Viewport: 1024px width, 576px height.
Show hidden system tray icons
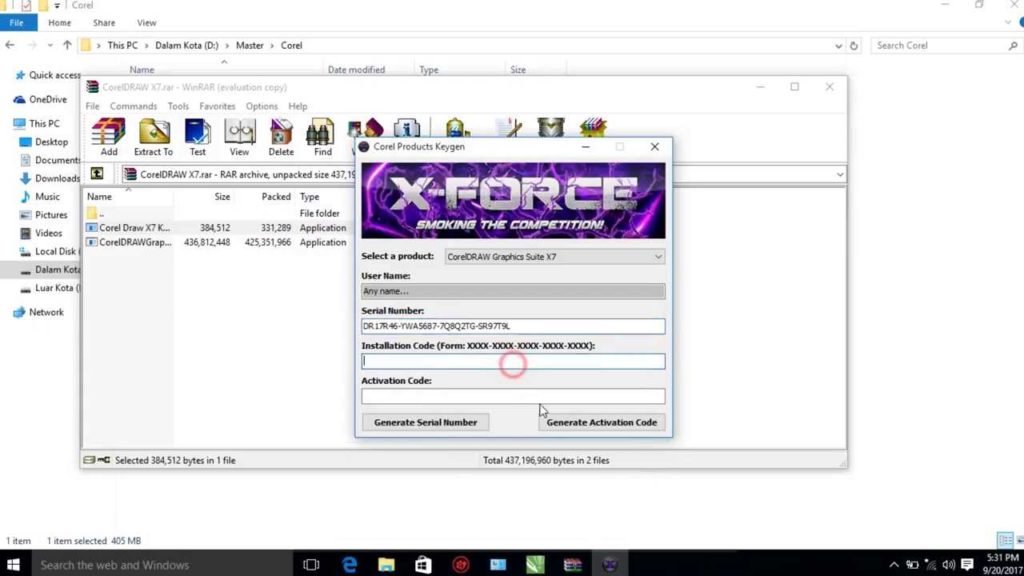893,564
